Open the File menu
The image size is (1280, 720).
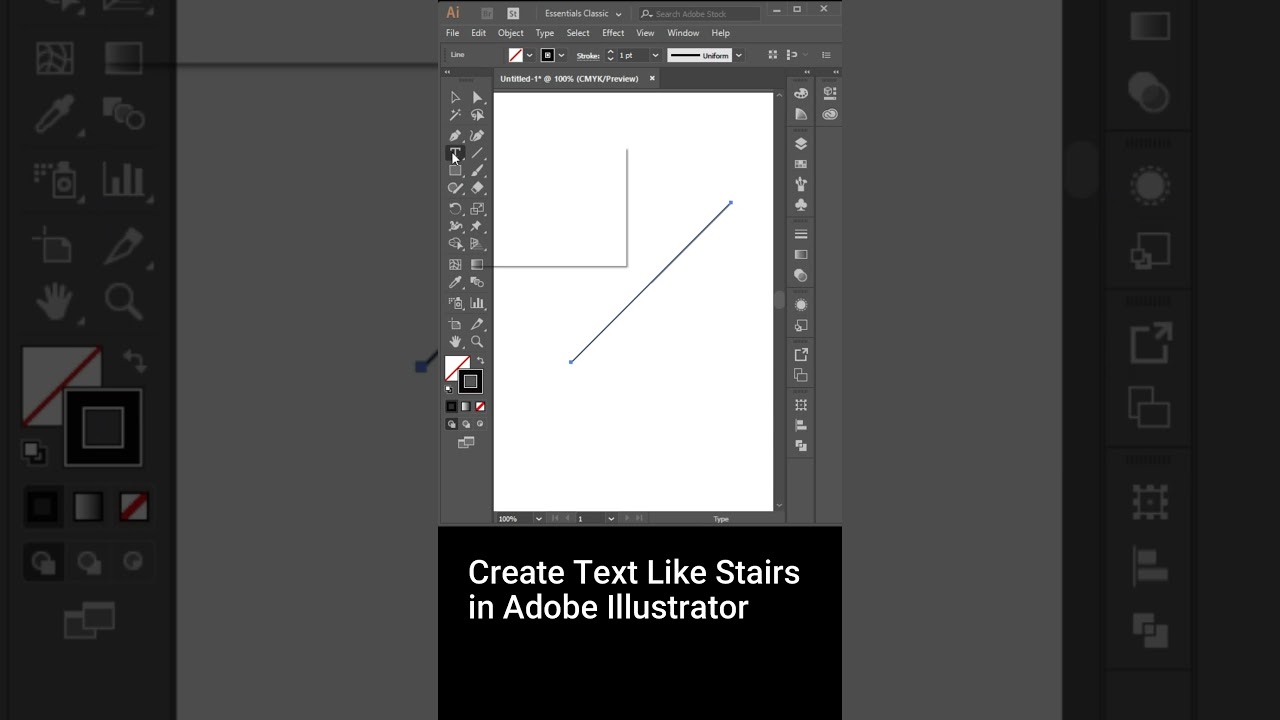[453, 33]
